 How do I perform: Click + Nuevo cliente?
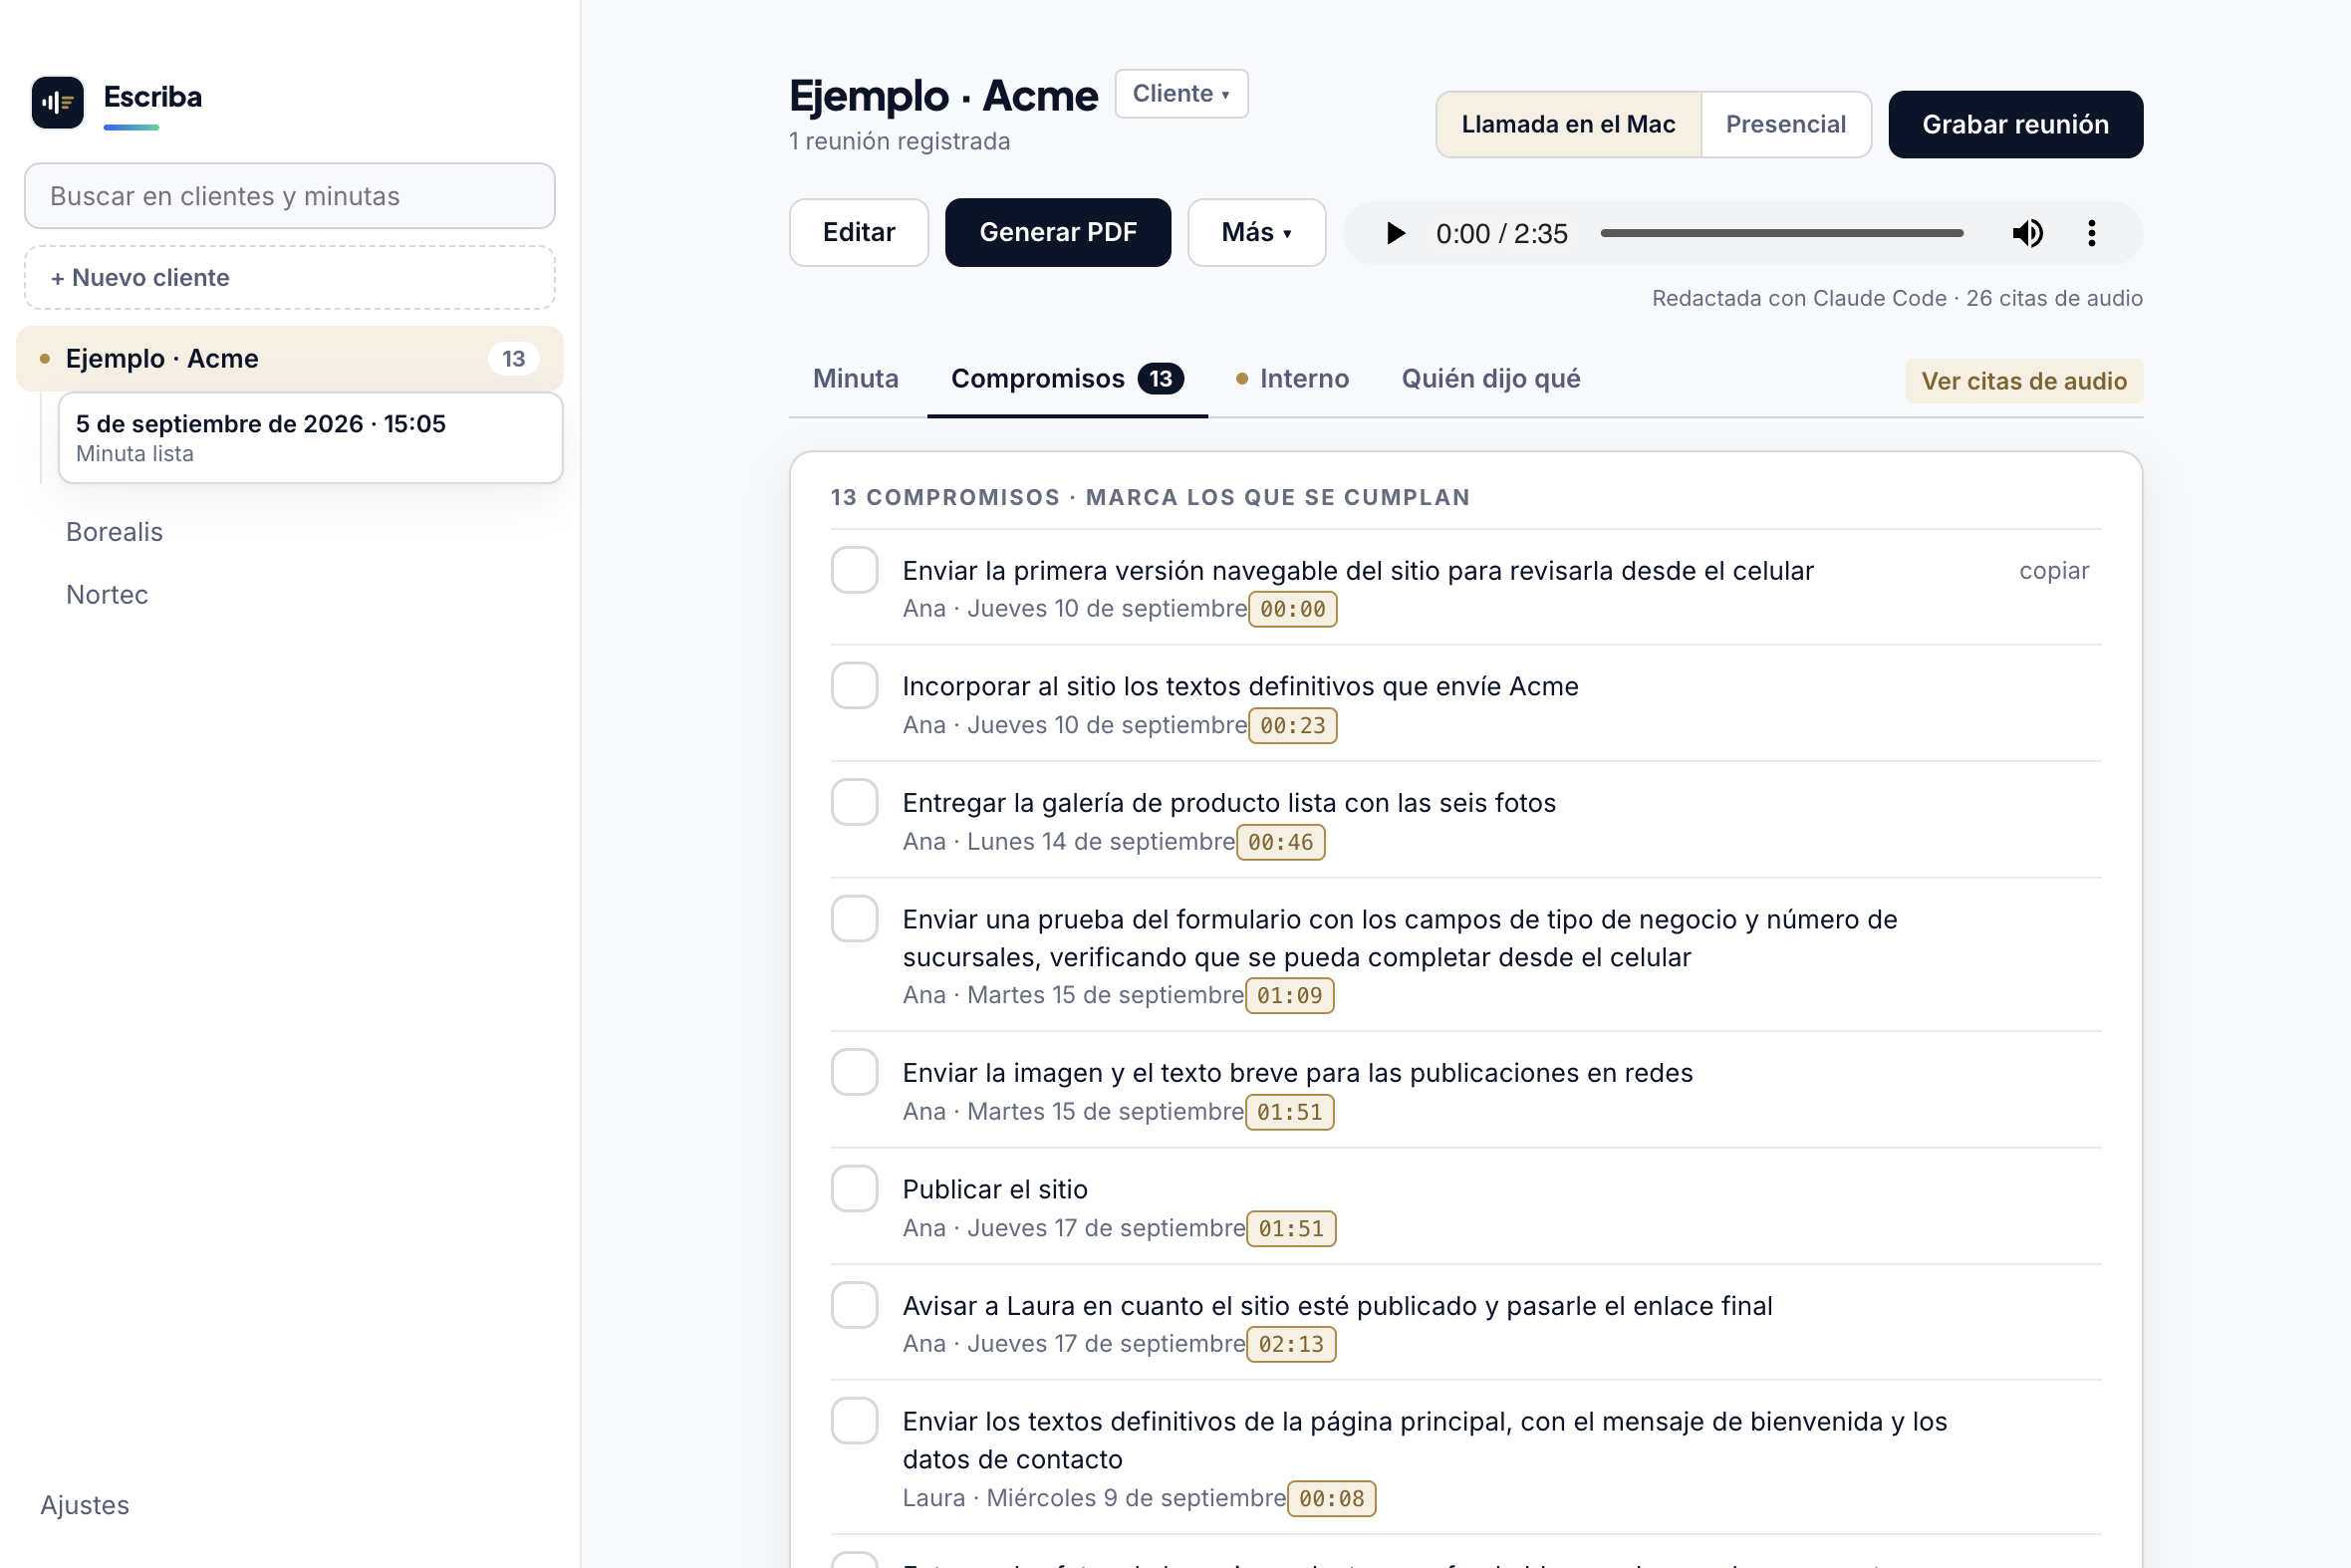click(290, 277)
